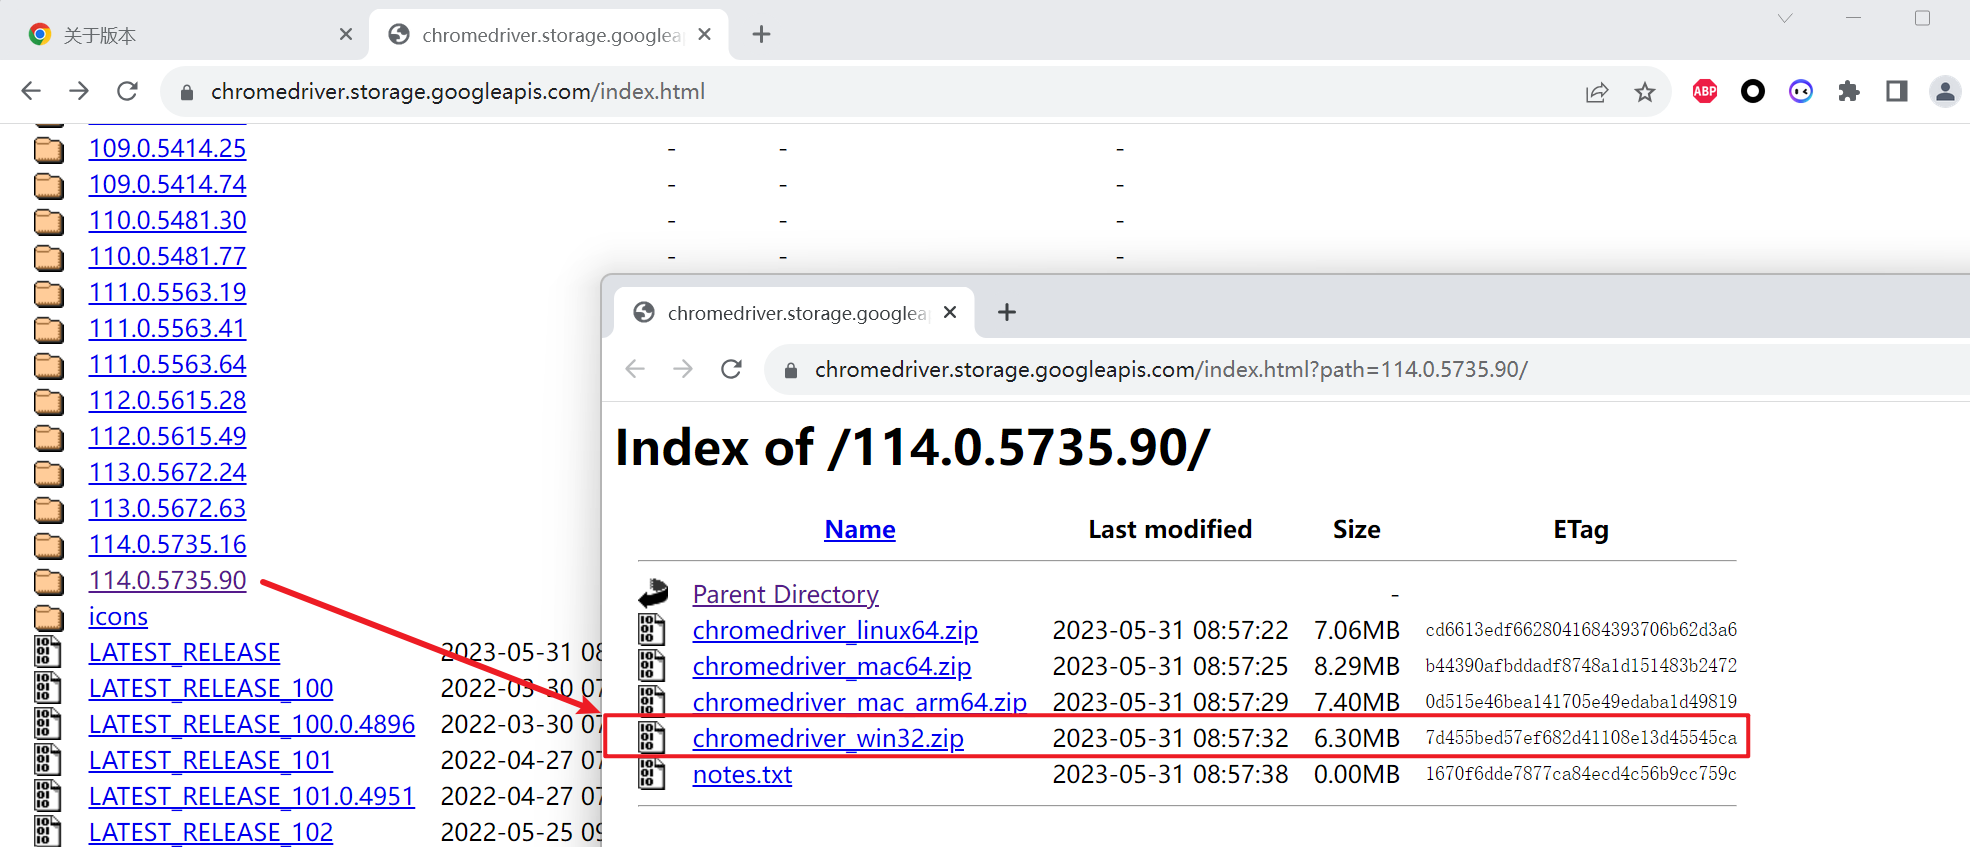The image size is (1970, 847).
Task: Open folder 114.0.5735.16
Action: pyautogui.click(x=167, y=544)
